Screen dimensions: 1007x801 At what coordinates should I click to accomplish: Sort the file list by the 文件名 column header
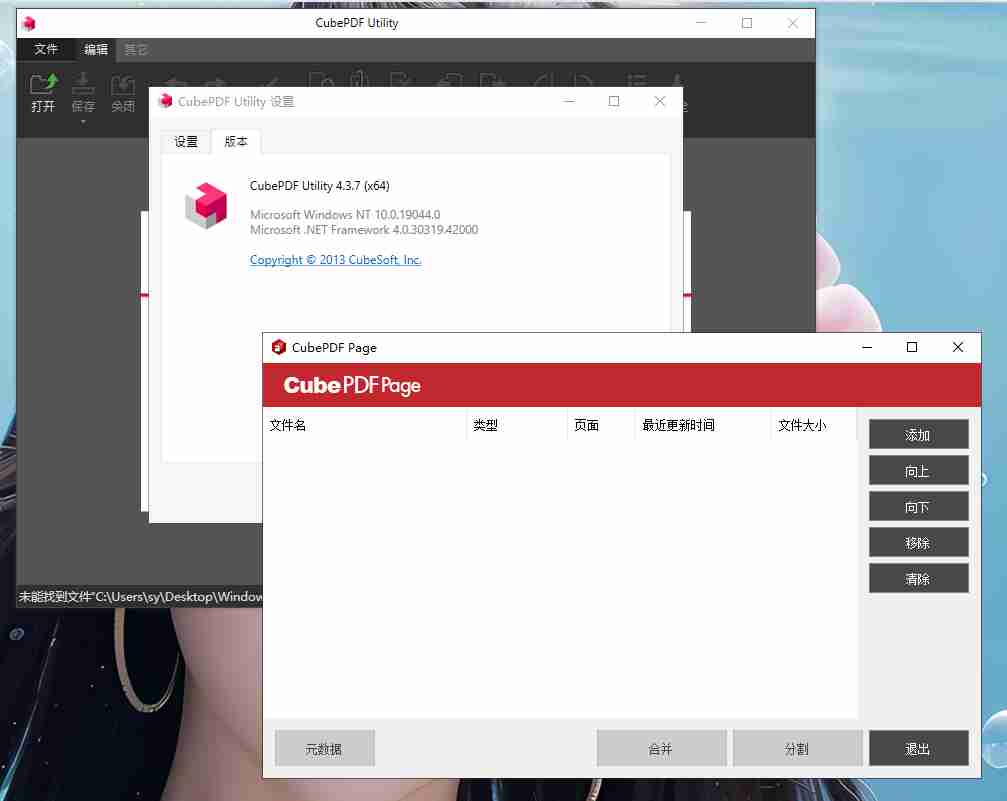pos(364,425)
